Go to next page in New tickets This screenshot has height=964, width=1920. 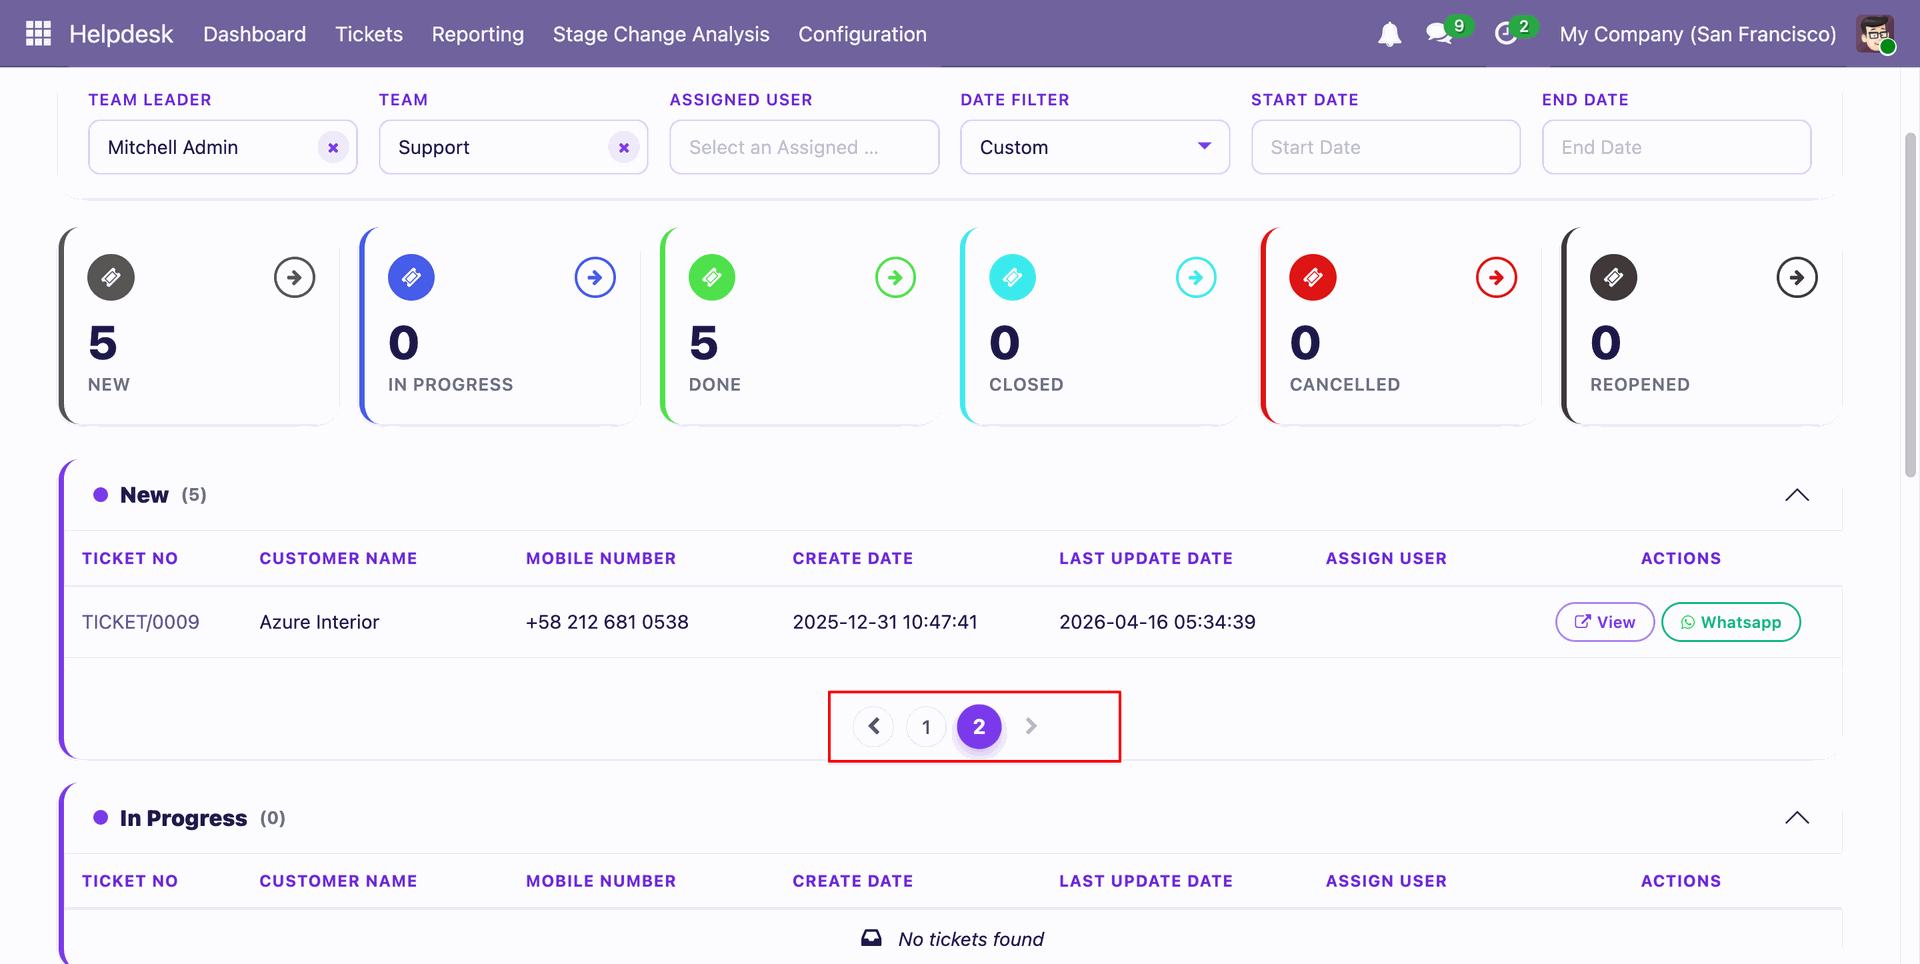tap(1031, 726)
